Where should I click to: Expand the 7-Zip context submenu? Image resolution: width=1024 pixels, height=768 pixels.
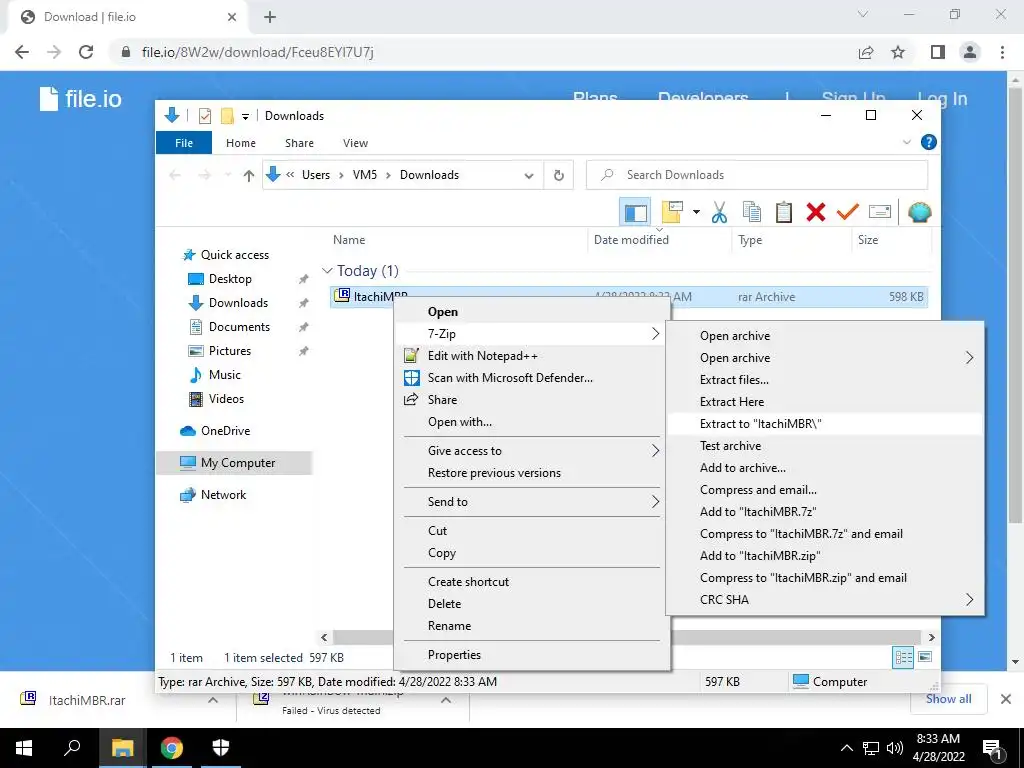click(x=530, y=334)
